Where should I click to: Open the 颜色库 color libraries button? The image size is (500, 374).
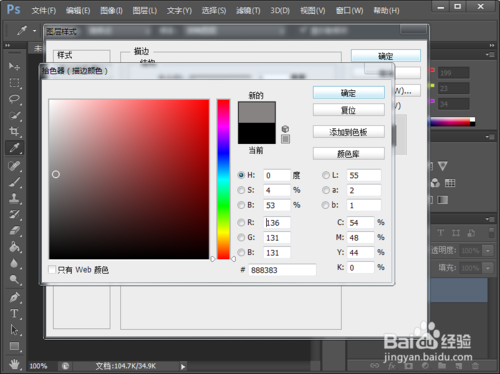pos(349,154)
